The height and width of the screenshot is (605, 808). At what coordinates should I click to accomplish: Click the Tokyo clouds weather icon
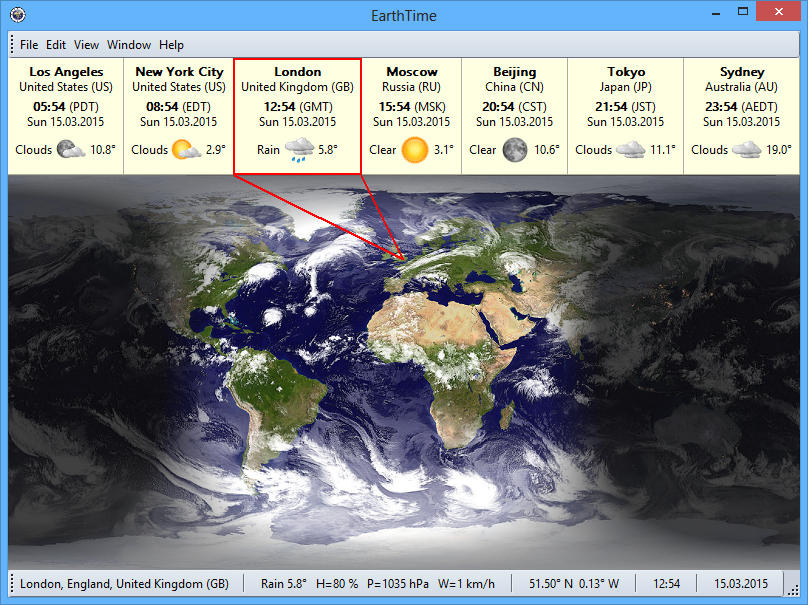click(630, 149)
